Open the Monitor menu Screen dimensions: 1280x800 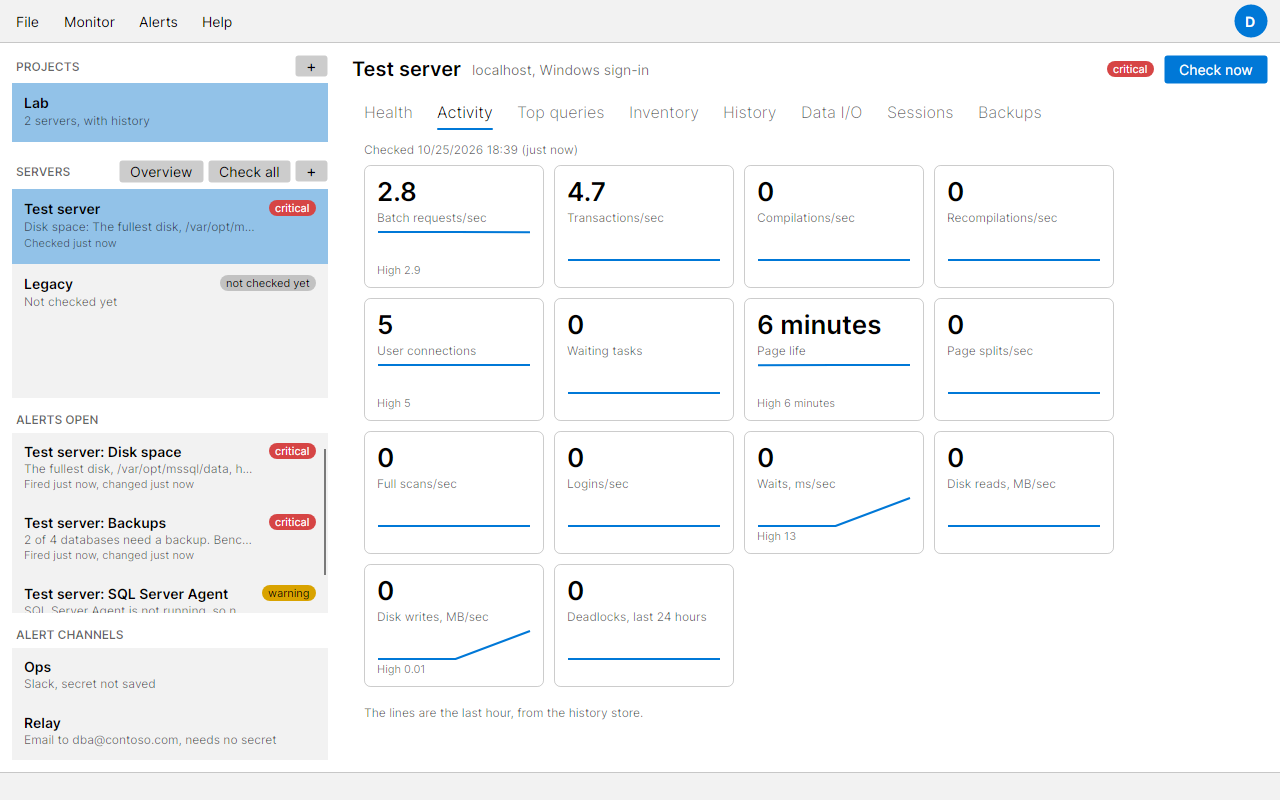point(89,22)
